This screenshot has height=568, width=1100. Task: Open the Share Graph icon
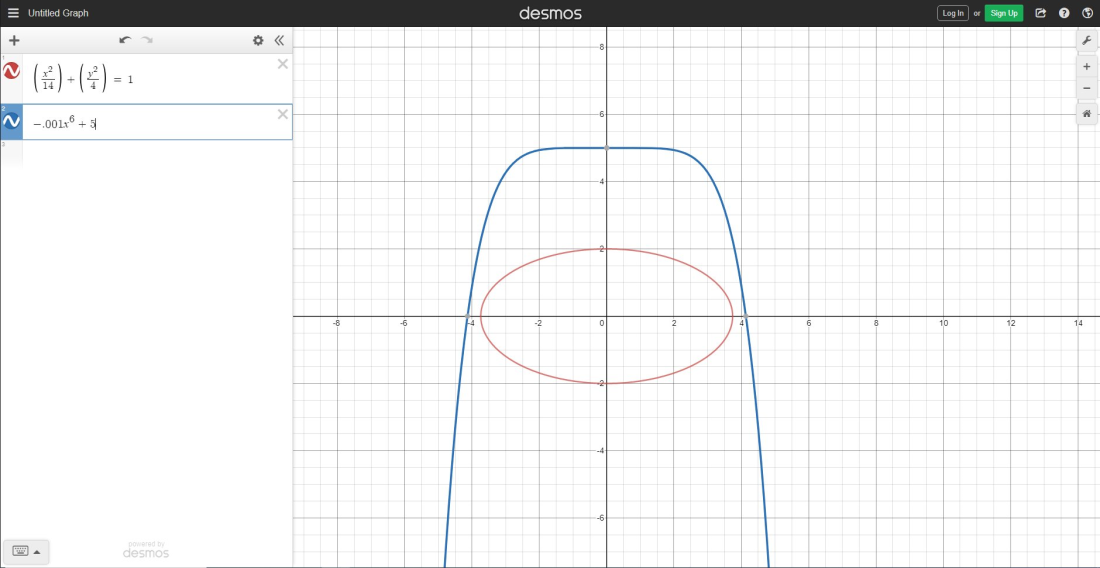[1041, 13]
